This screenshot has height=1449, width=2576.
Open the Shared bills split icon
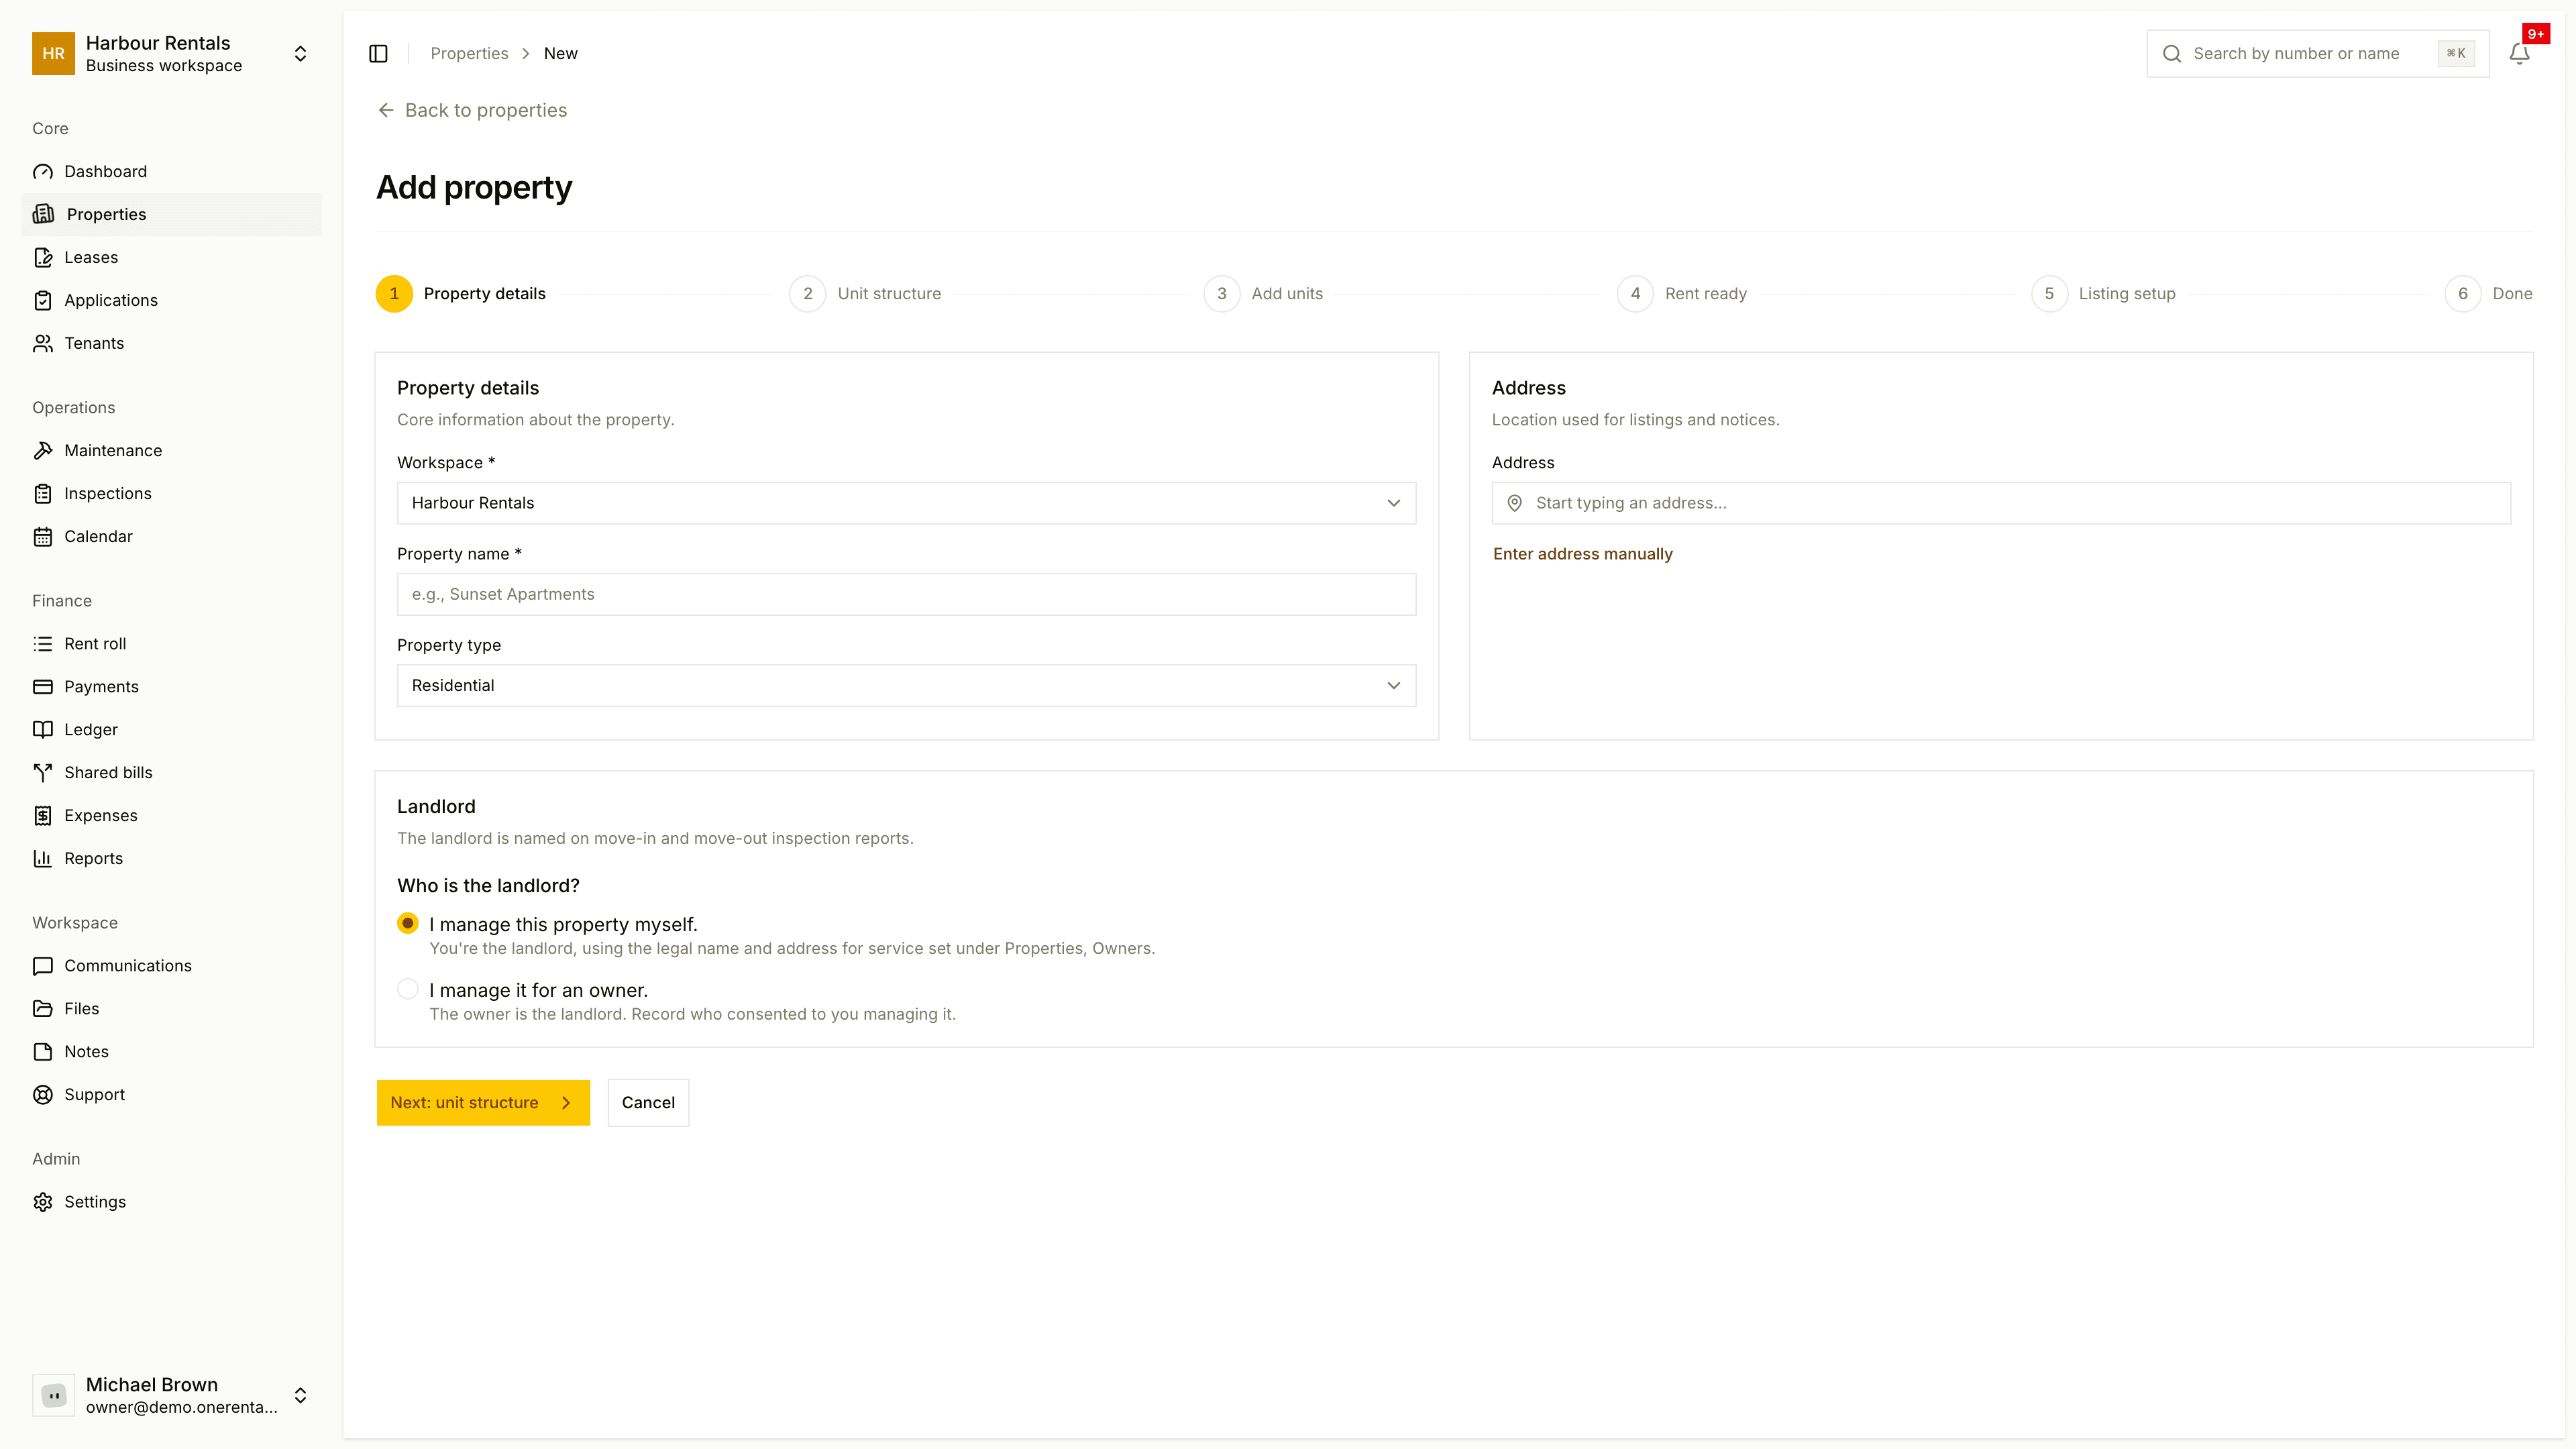43,773
